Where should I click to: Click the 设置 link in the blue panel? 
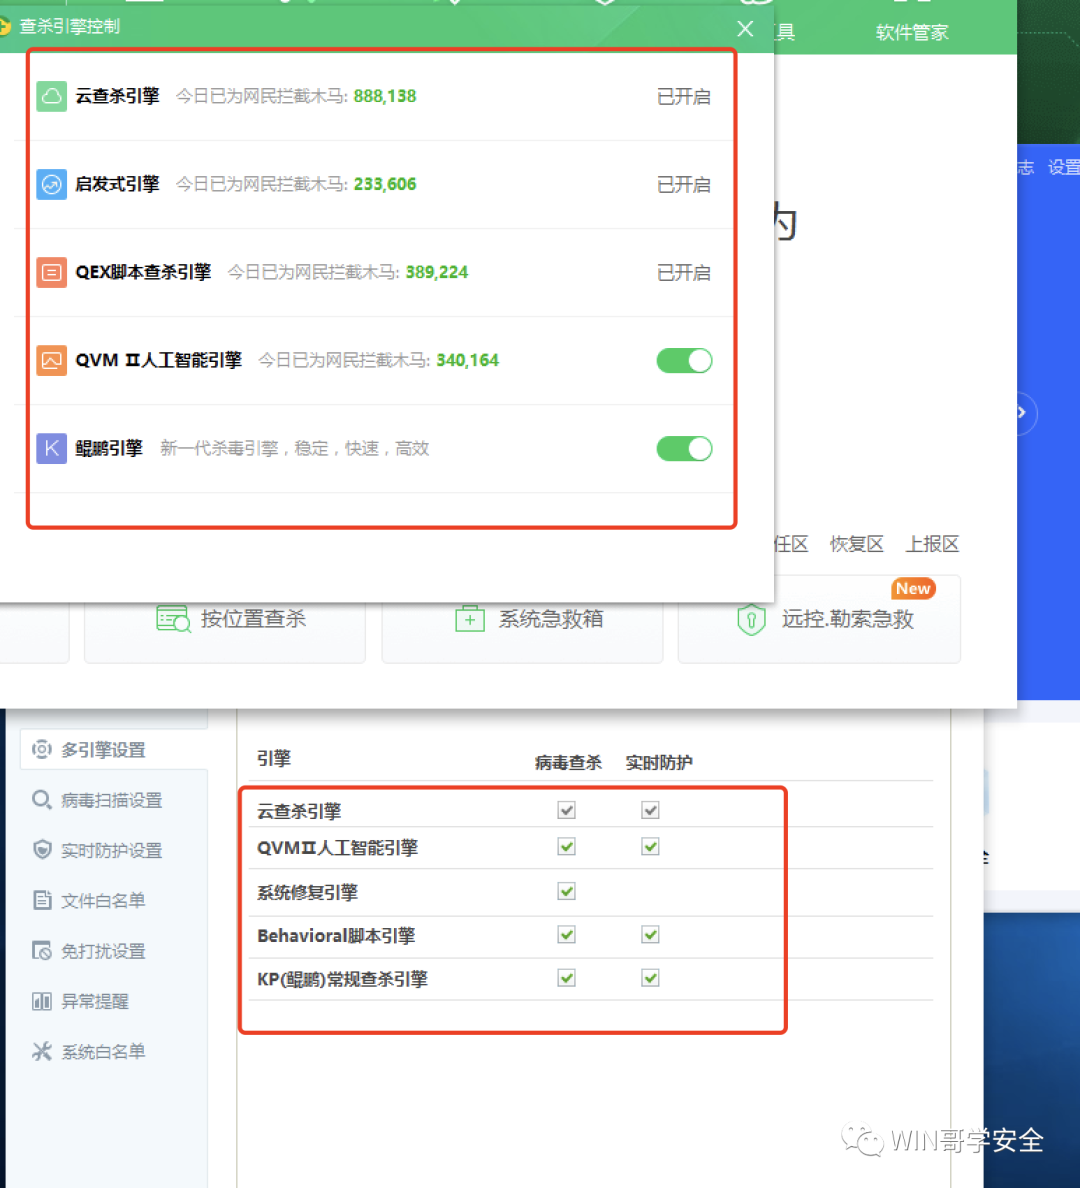1063,167
